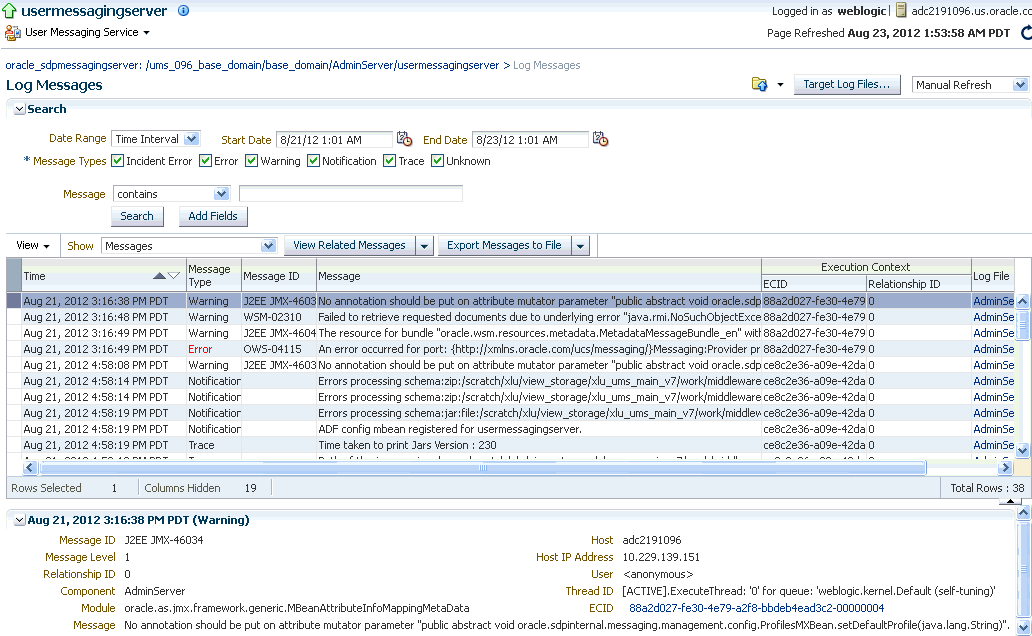The image size is (1032, 636).
Task: Click the details pane scroll-down arrow
Action: (1023, 626)
